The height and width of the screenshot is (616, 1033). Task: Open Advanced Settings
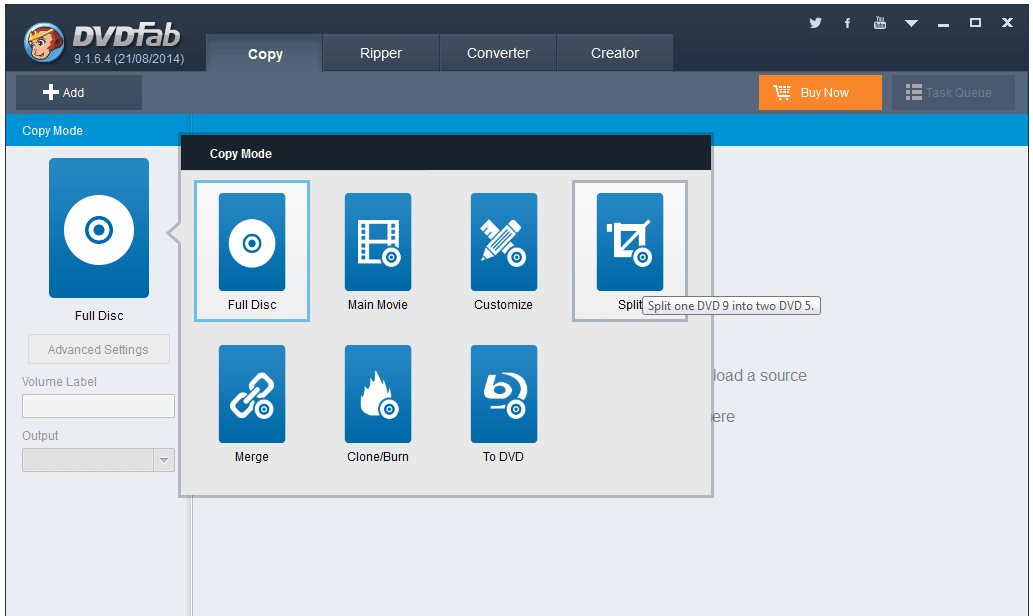click(x=98, y=348)
